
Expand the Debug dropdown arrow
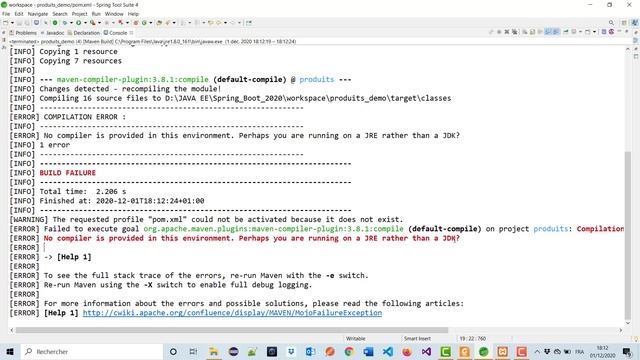pos(71,23)
